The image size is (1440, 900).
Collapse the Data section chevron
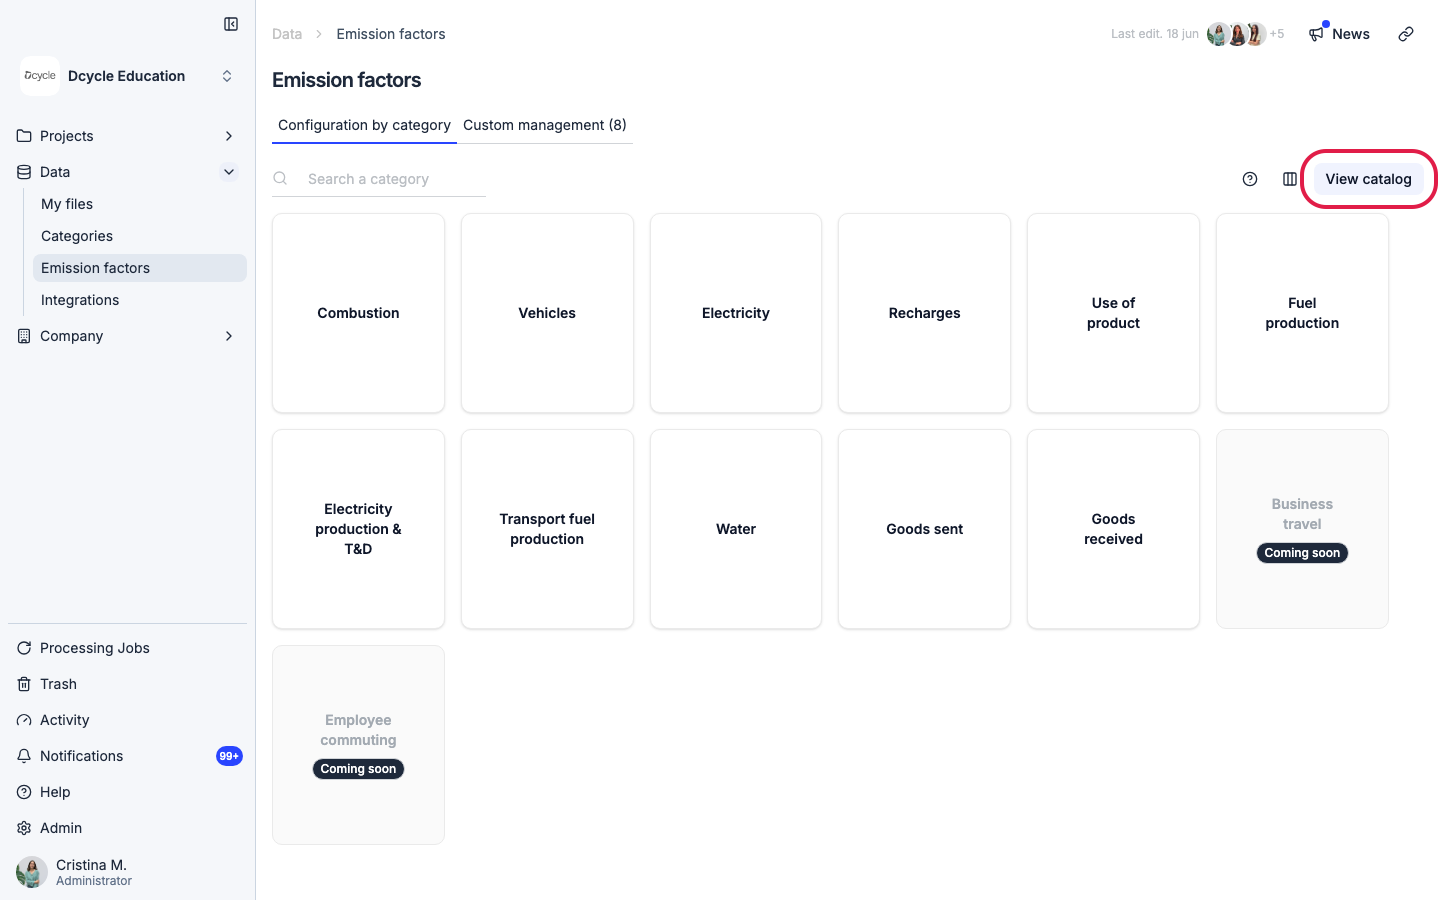pyautogui.click(x=229, y=172)
